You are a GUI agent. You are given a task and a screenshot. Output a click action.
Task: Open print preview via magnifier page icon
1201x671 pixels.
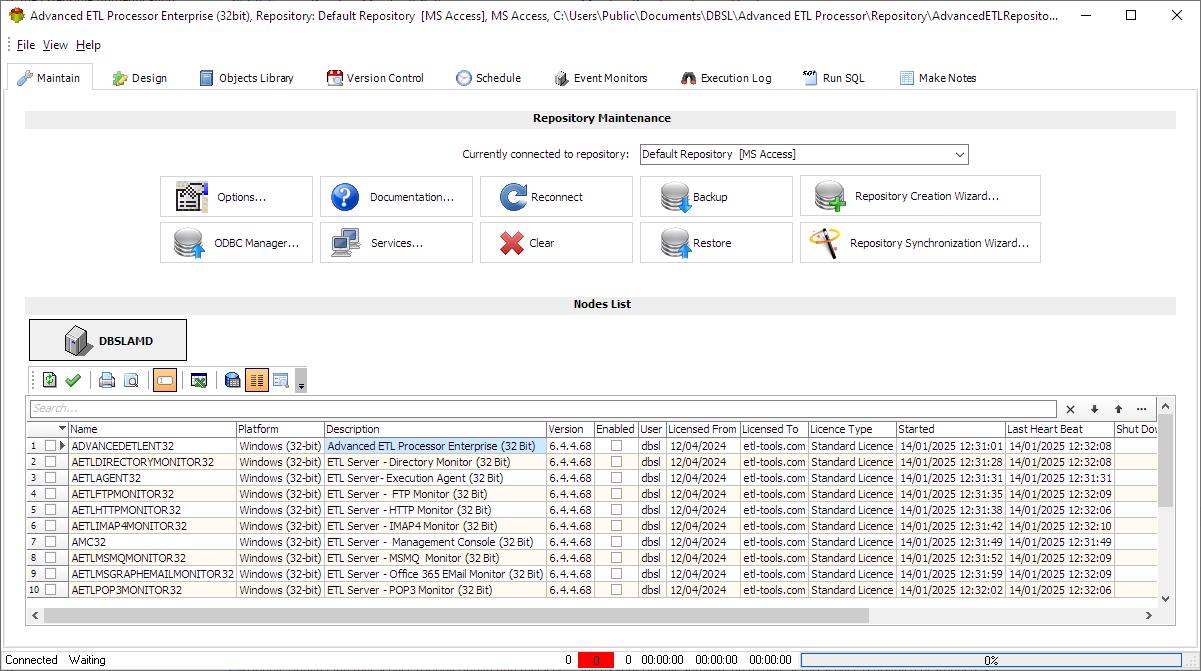coord(131,380)
